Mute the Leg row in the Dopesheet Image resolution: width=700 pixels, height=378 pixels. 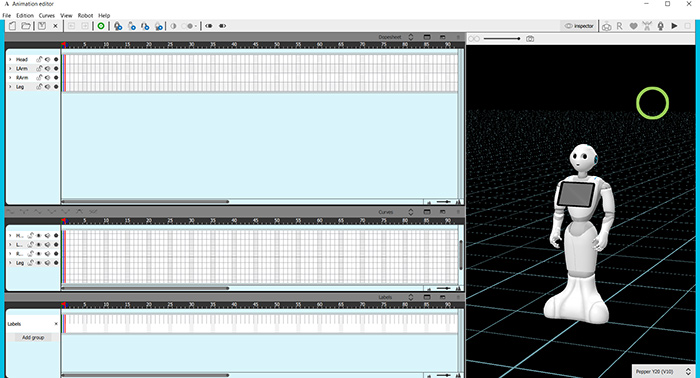(x=48, y=87)
